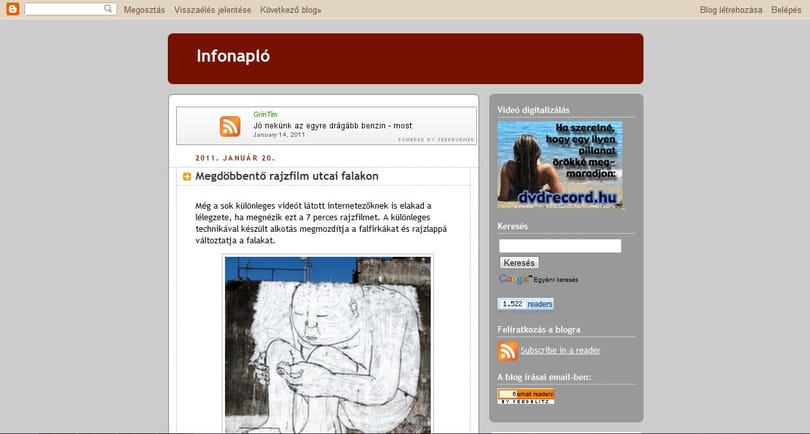Open the Megosztás menu item
810x434 pixels.
[144, 10]
